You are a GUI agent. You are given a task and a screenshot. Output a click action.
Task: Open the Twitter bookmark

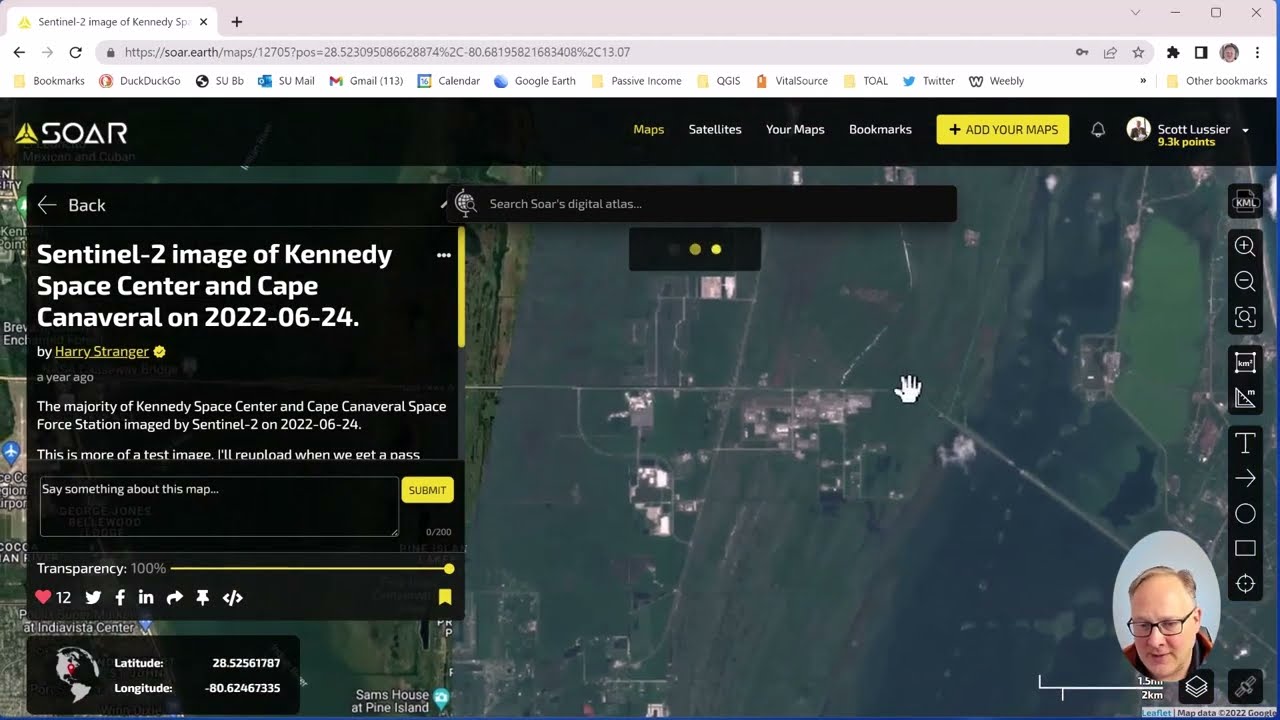(928, 81)
